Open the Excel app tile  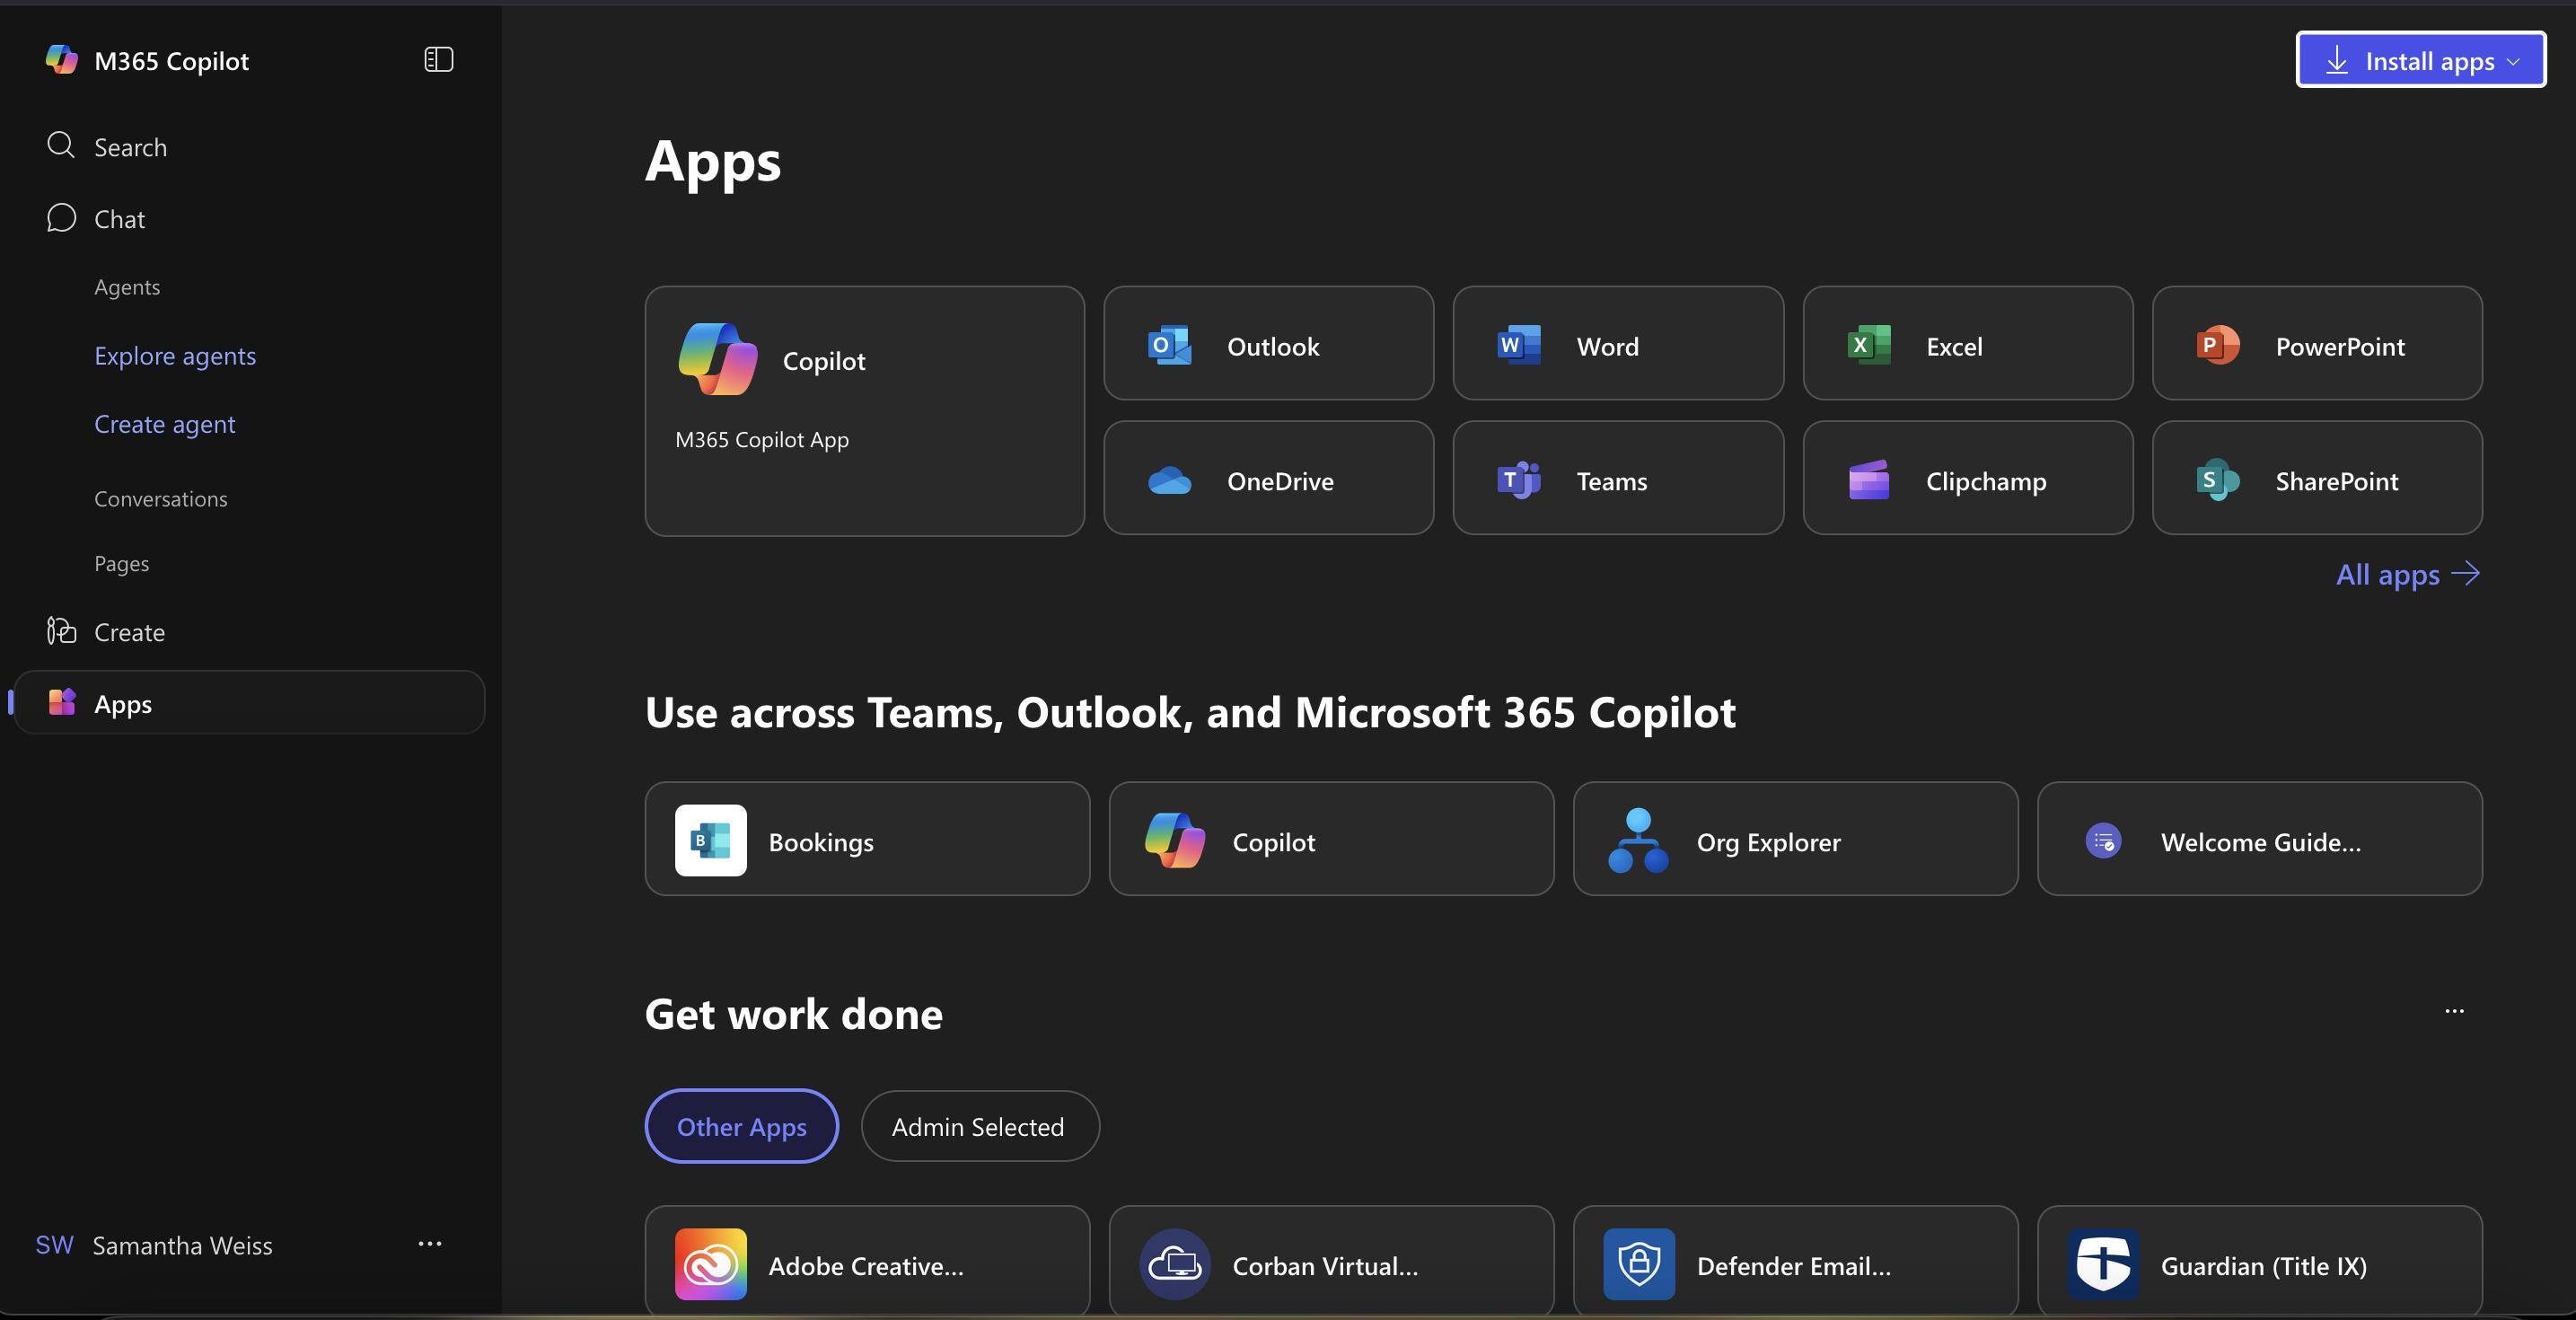1967,345
